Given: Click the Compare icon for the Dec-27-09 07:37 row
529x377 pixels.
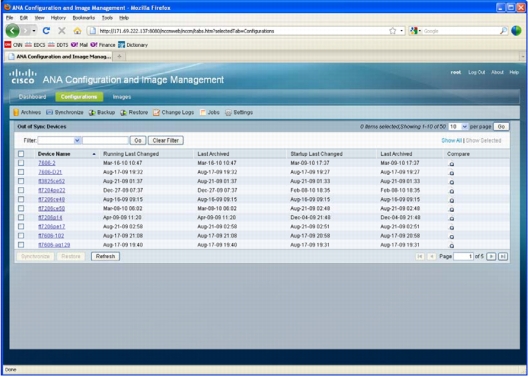Looking at the screenshot, I should pyautogui.click(x=451, y=191).
